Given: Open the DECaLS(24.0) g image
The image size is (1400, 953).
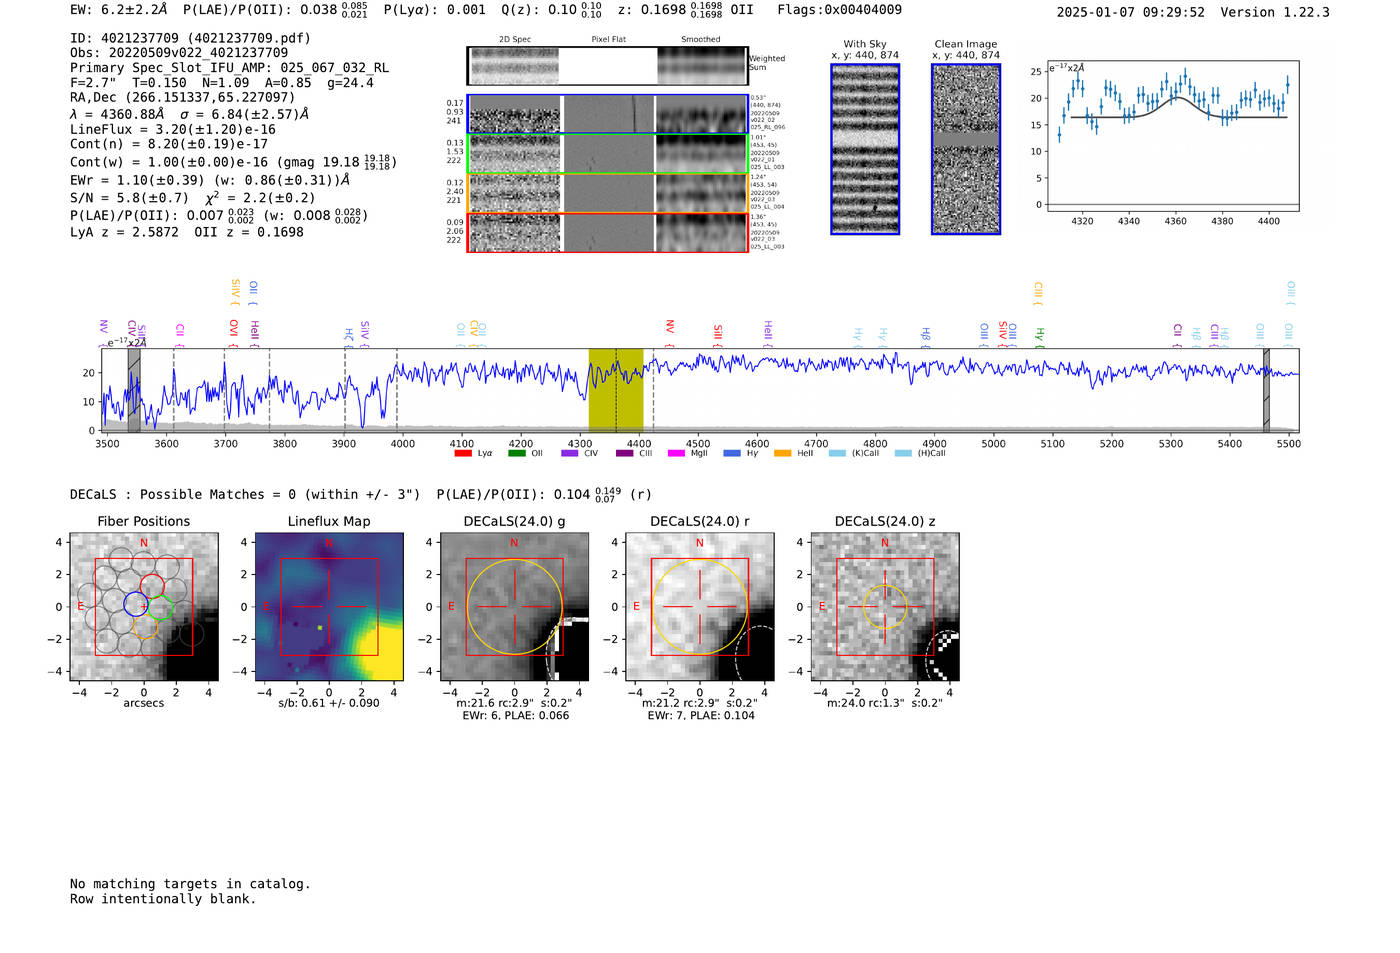Looking at the screenshot, I should tap(514, 607).
